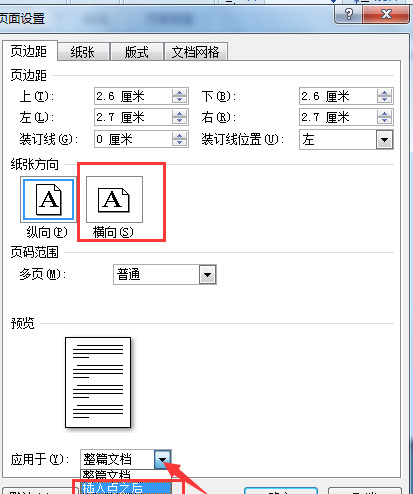Close the 页面设置 dialog

coord(386,14)
